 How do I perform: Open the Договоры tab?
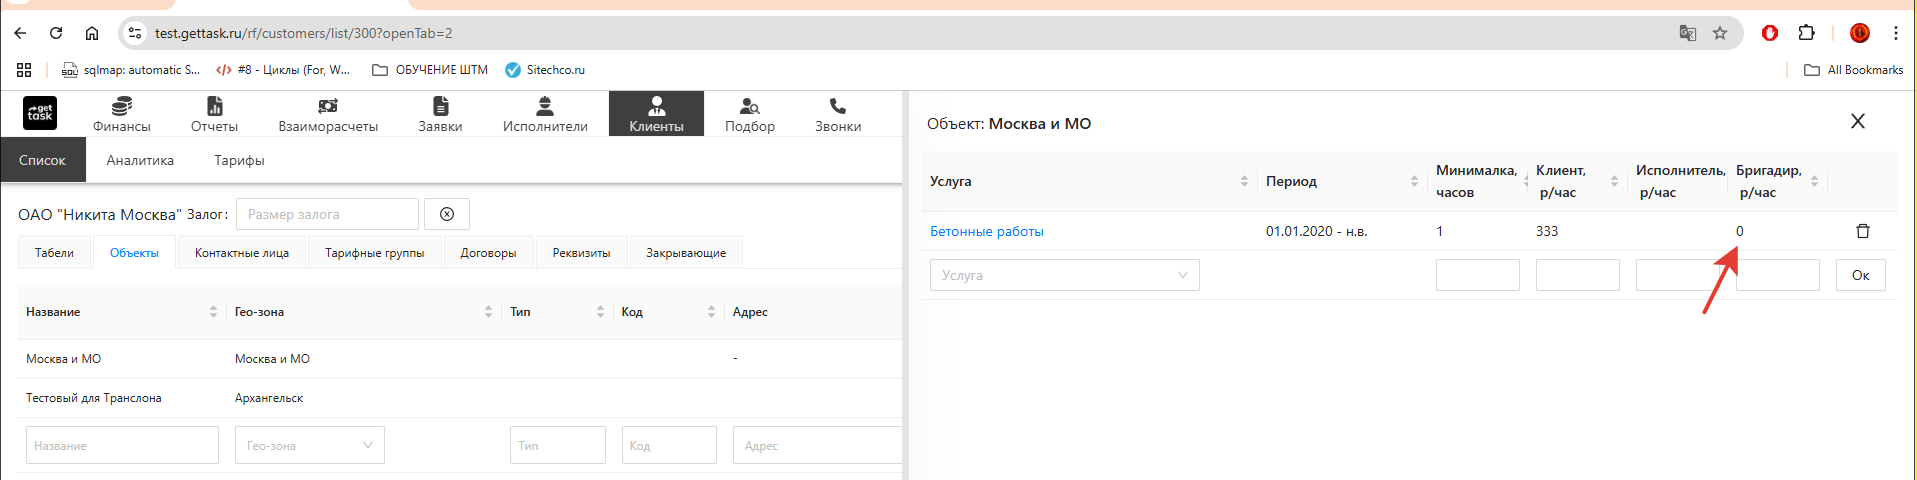point(488,253)
